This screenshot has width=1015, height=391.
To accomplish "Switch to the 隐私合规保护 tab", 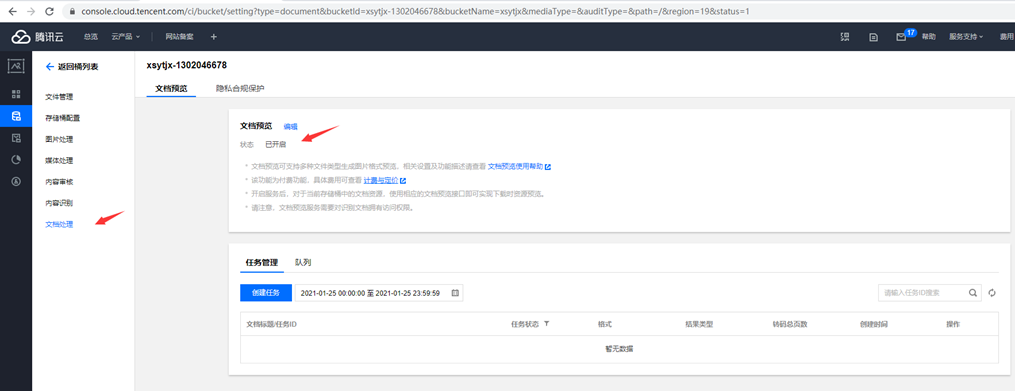I will [x=240, y=88].
